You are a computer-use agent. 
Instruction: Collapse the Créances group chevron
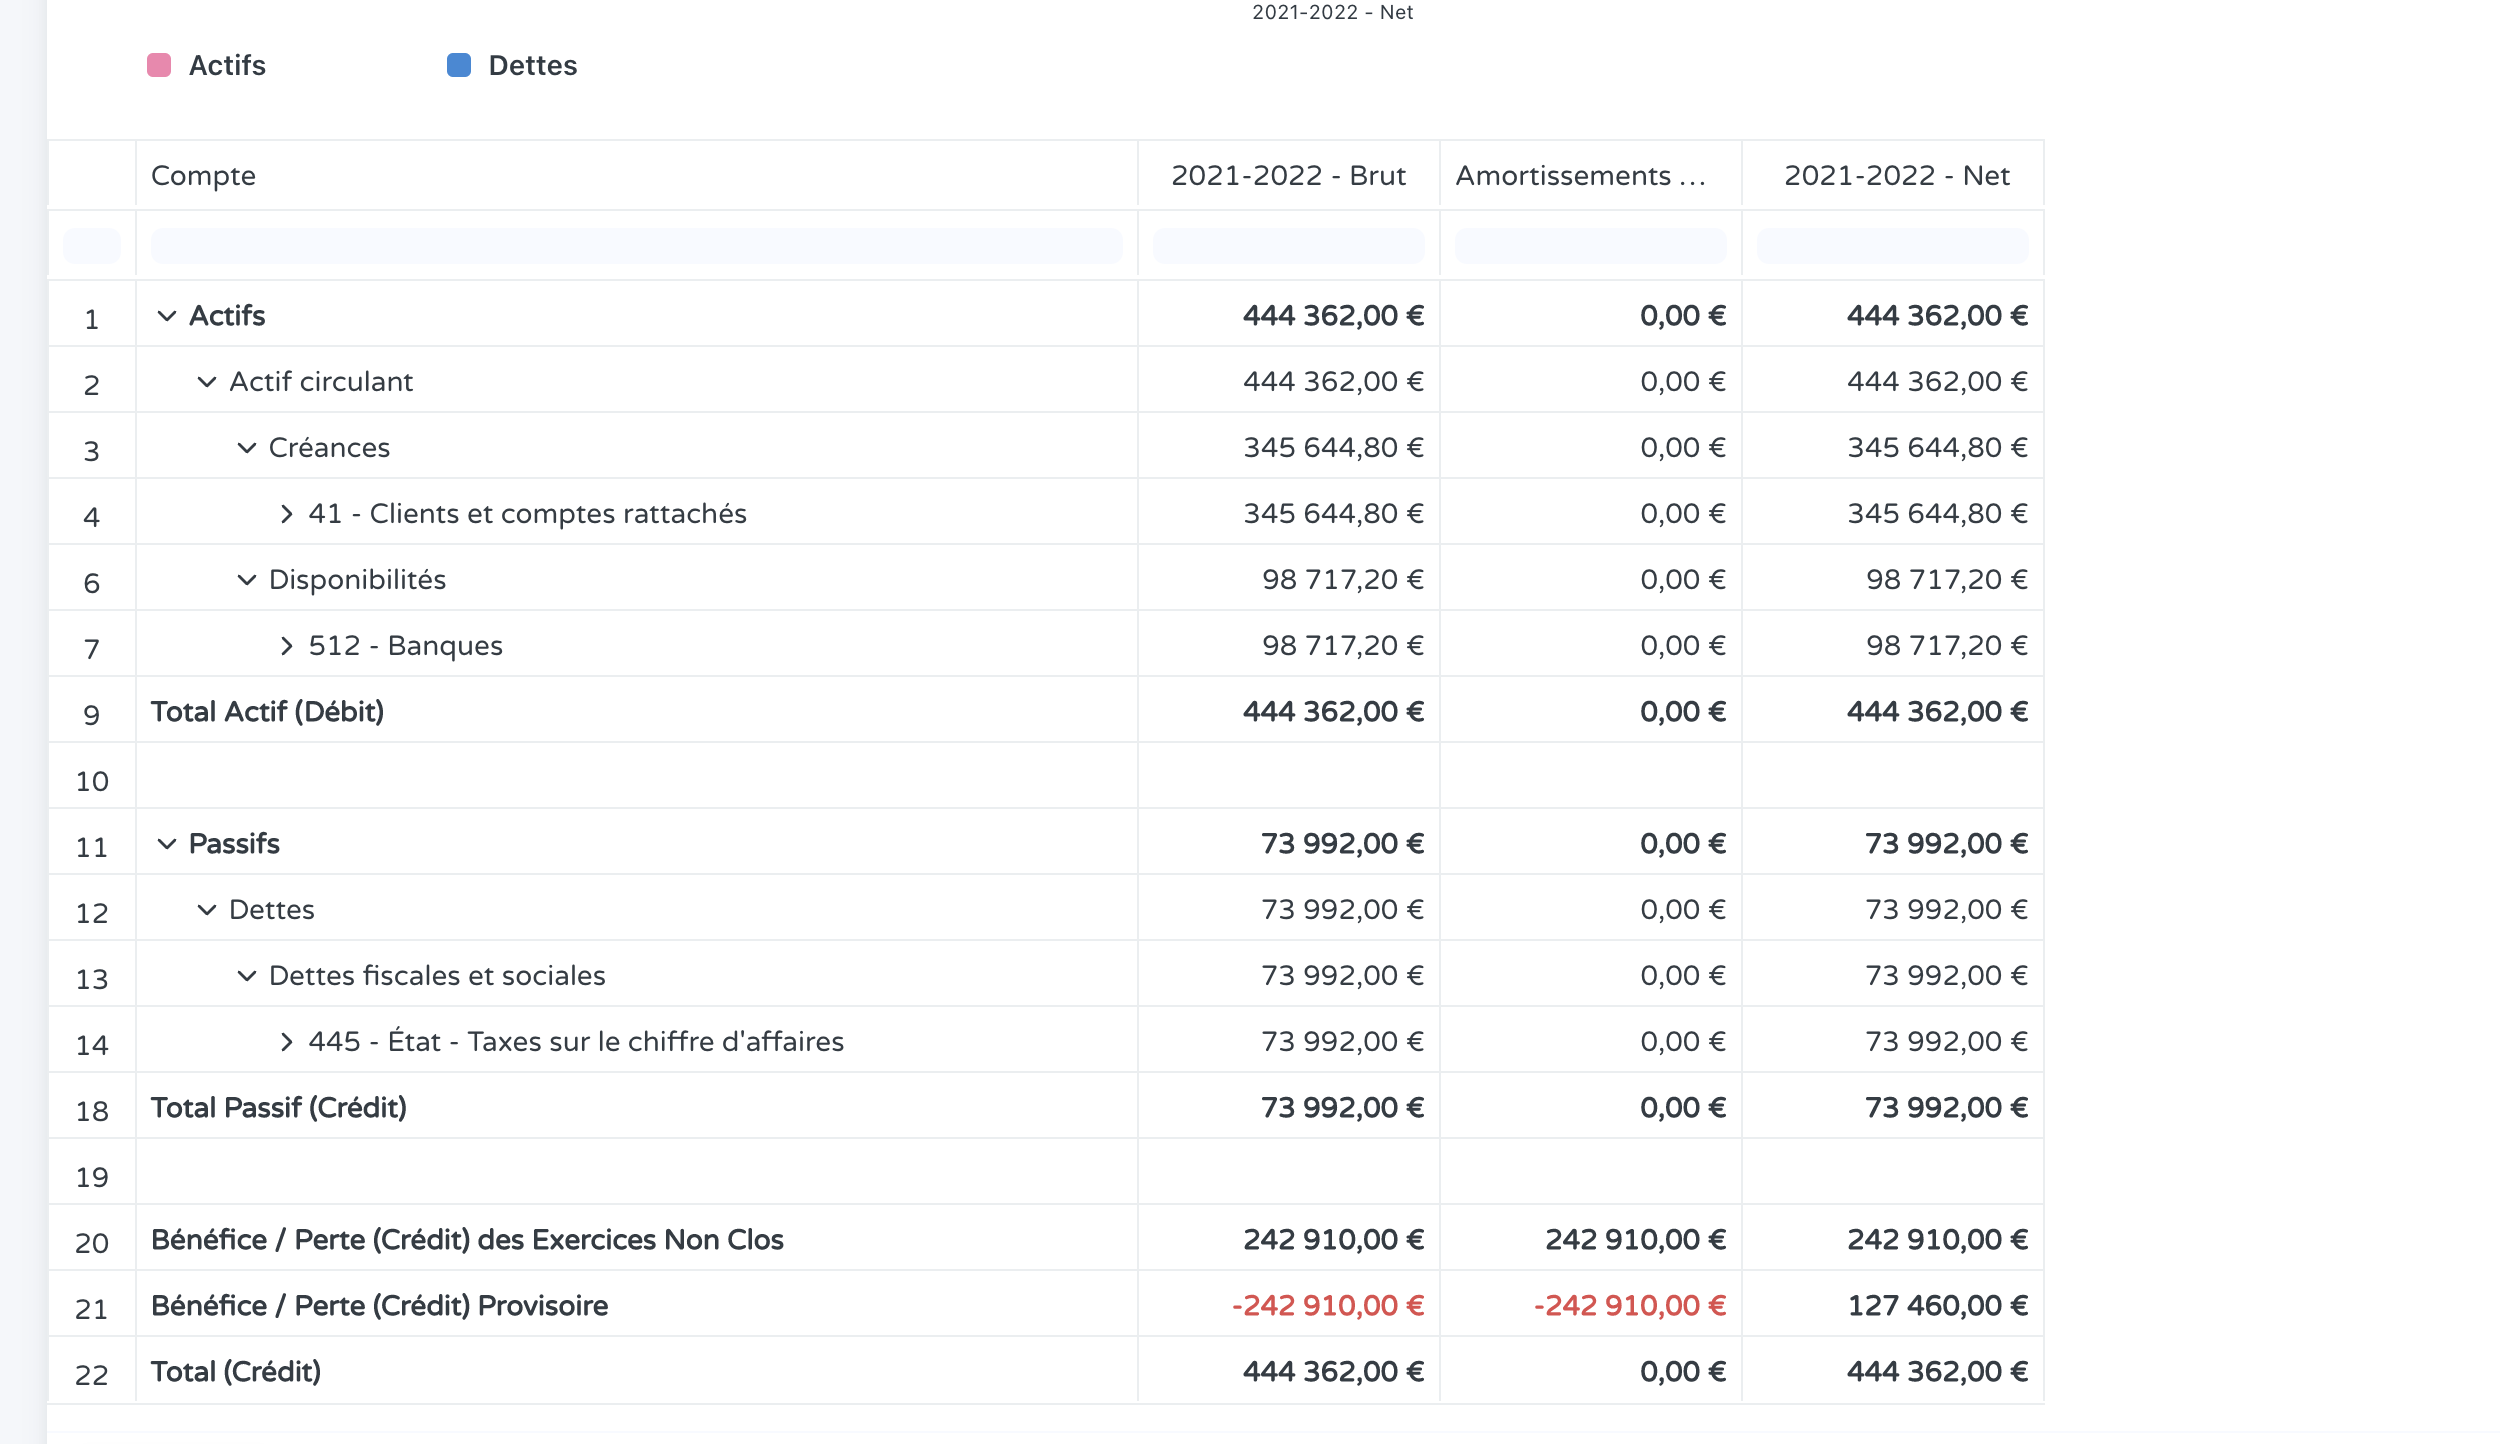pyautogui.click(x=246, y=448)
